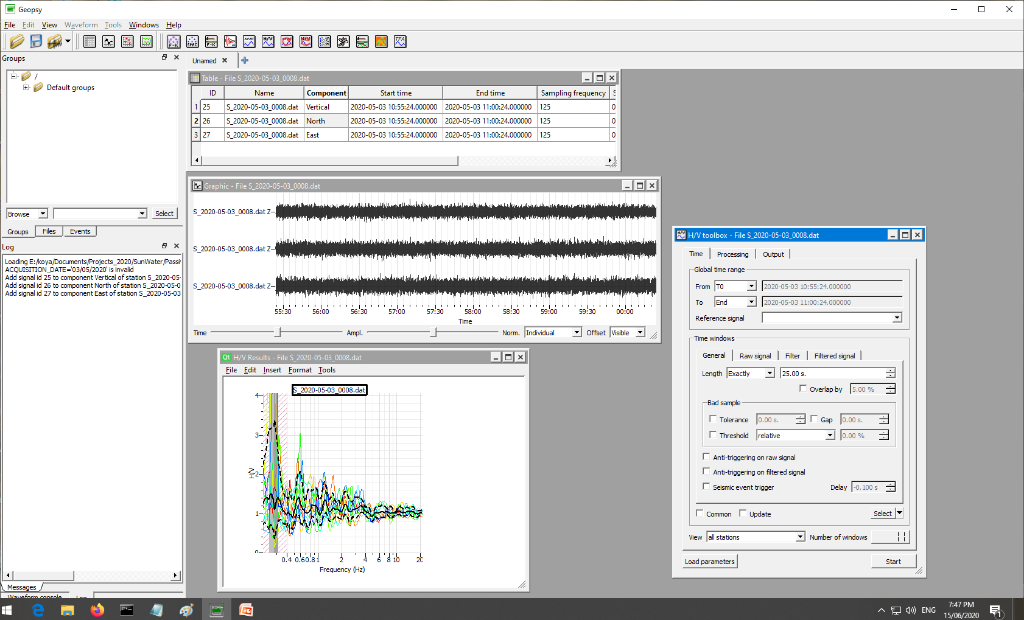Open the new tab plus icon beside Unnamed
Viewport: 1024px width, 620px height.
(245, 61)
